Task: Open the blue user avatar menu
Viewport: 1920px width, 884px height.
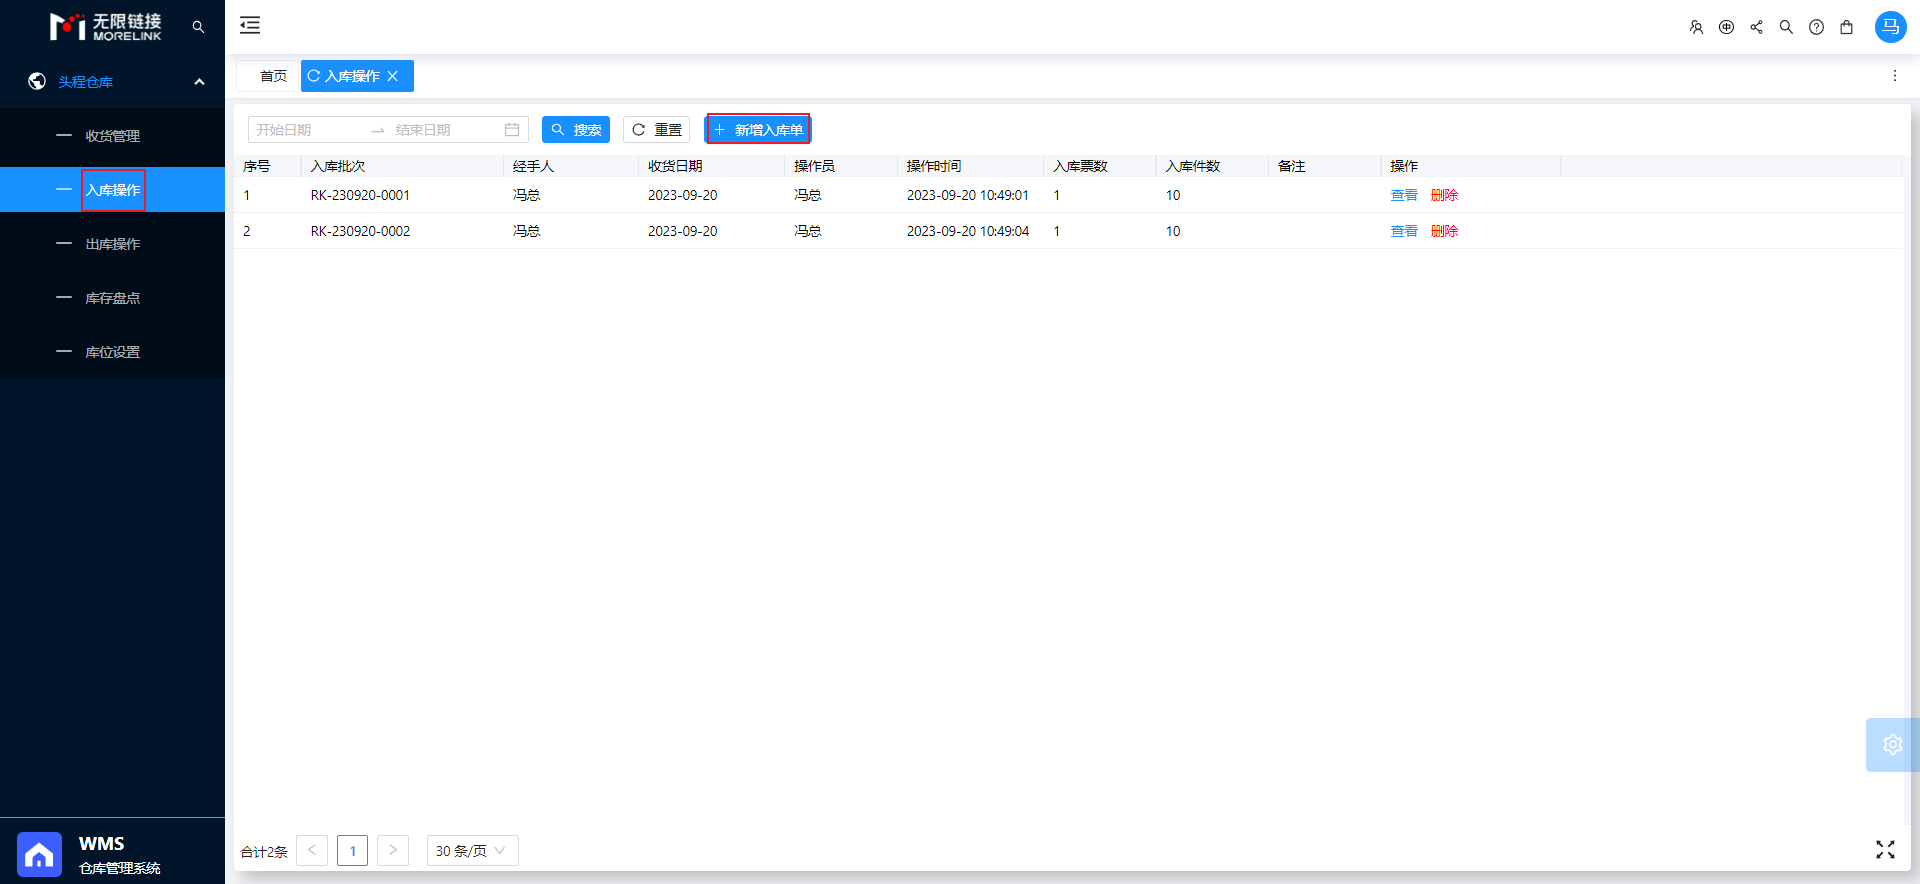Action: coord(1890,27)
